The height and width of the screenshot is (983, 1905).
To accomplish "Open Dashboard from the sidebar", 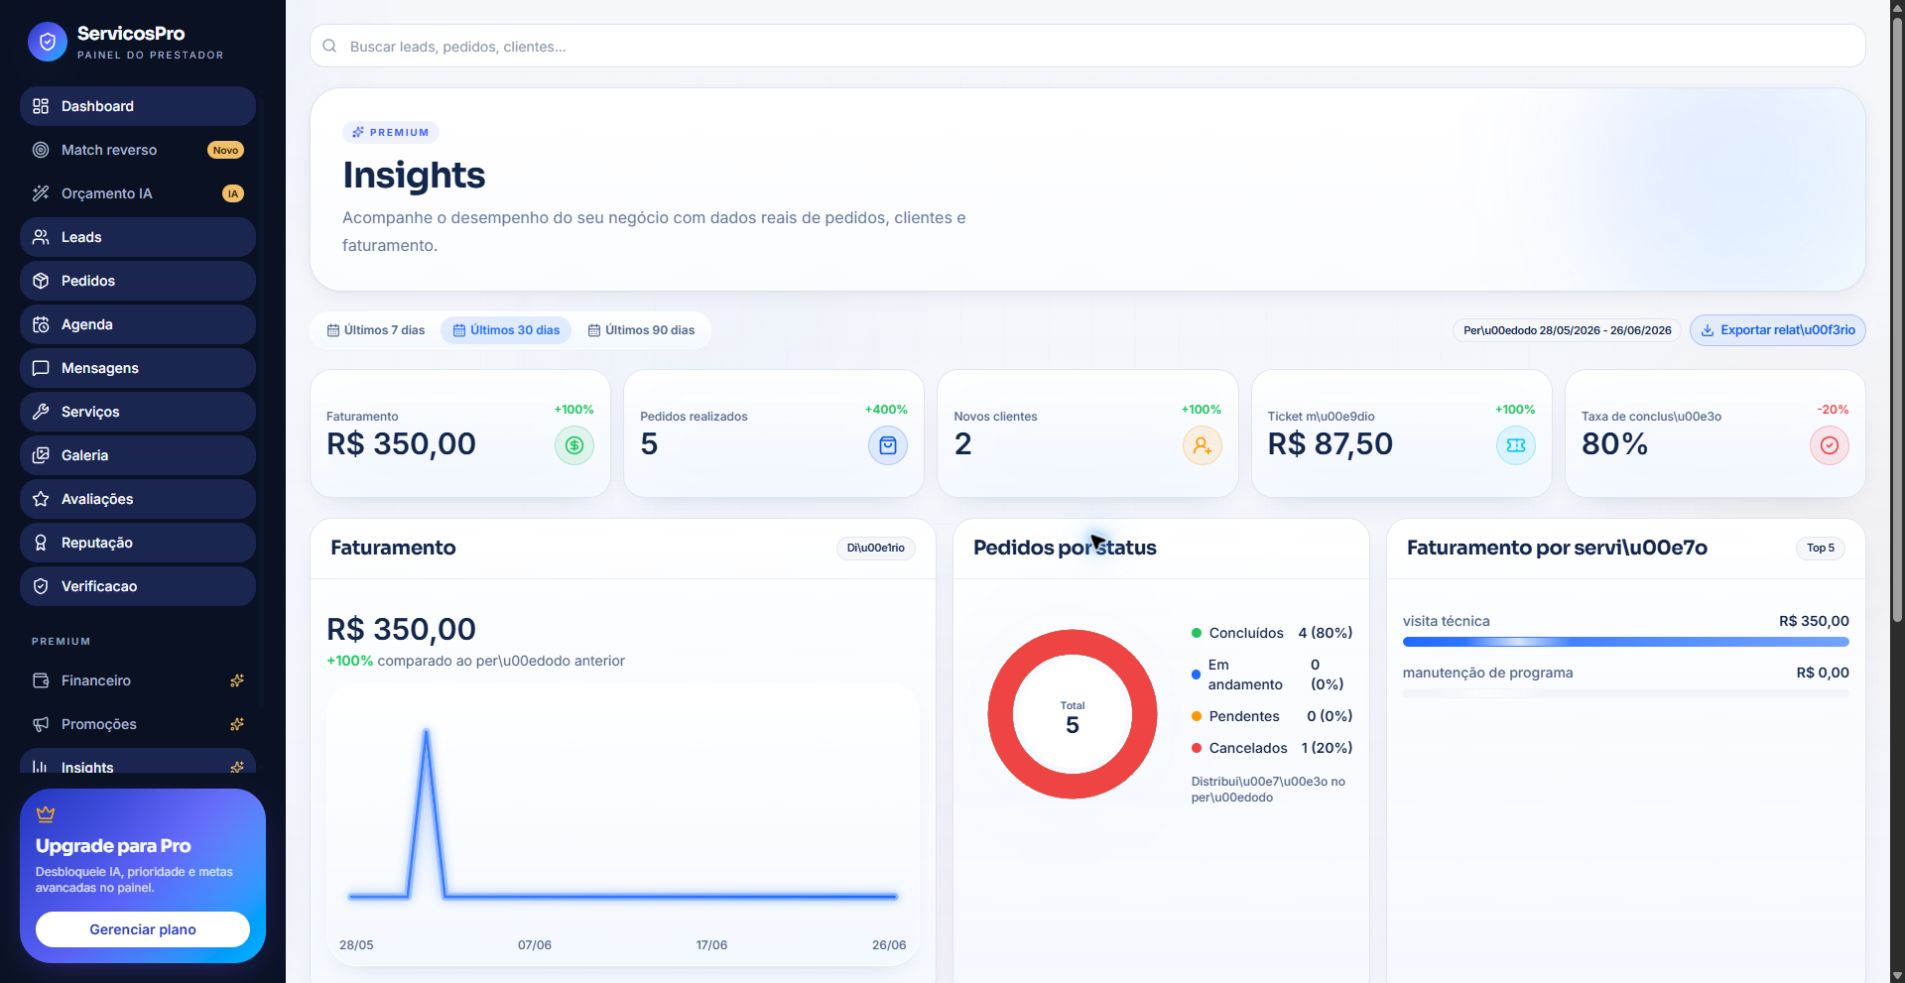I will click(x=138, y=106).
